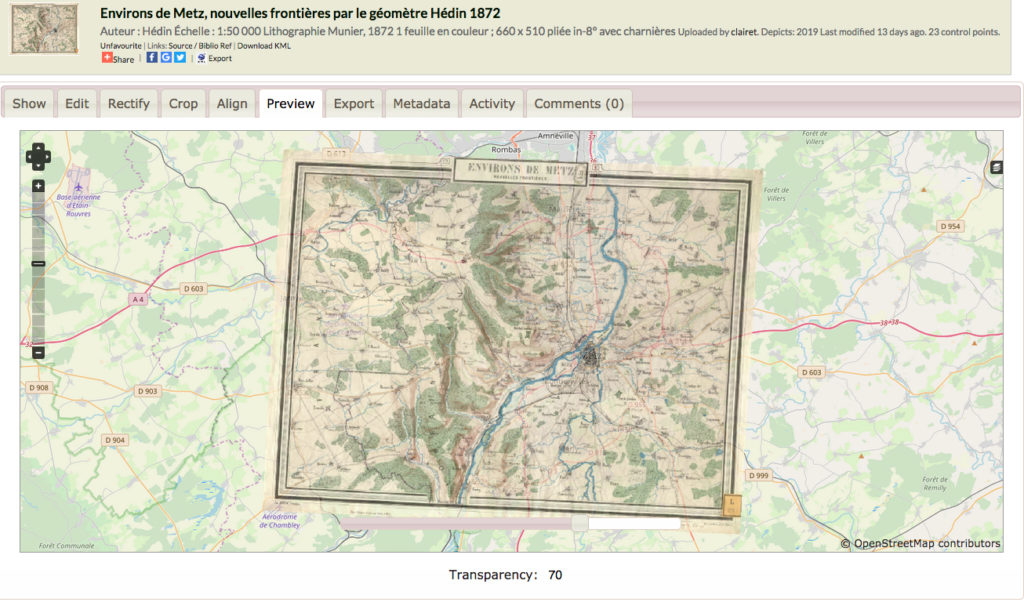
Task: Switch to the Export tab
Action: tap(354, 104)
